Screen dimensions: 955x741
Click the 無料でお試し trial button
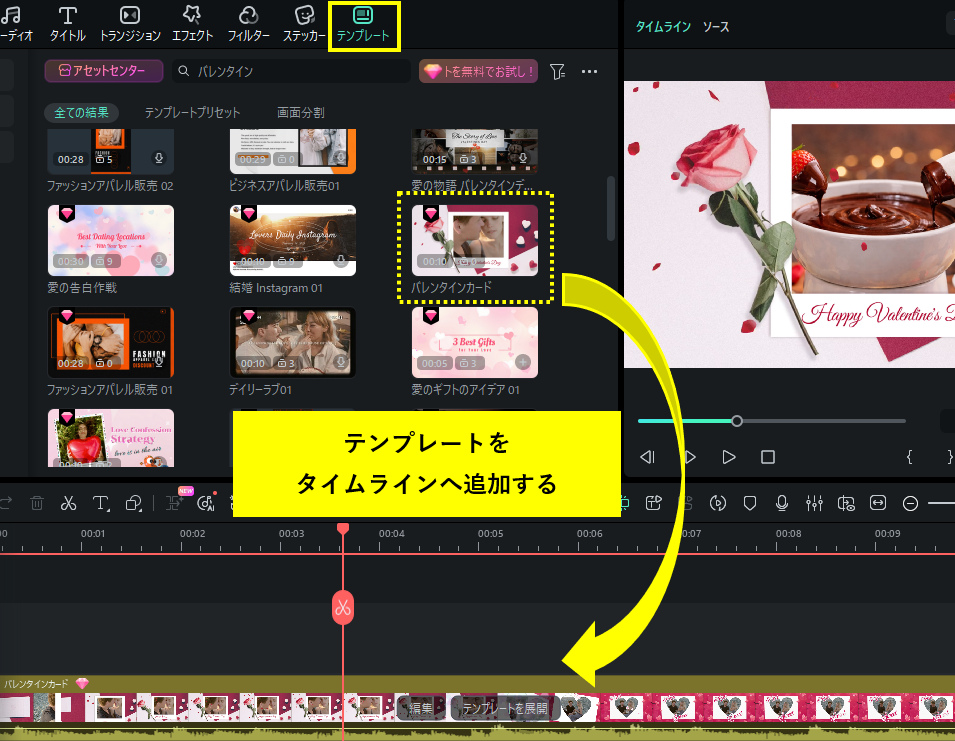click(x=478, y=71)
